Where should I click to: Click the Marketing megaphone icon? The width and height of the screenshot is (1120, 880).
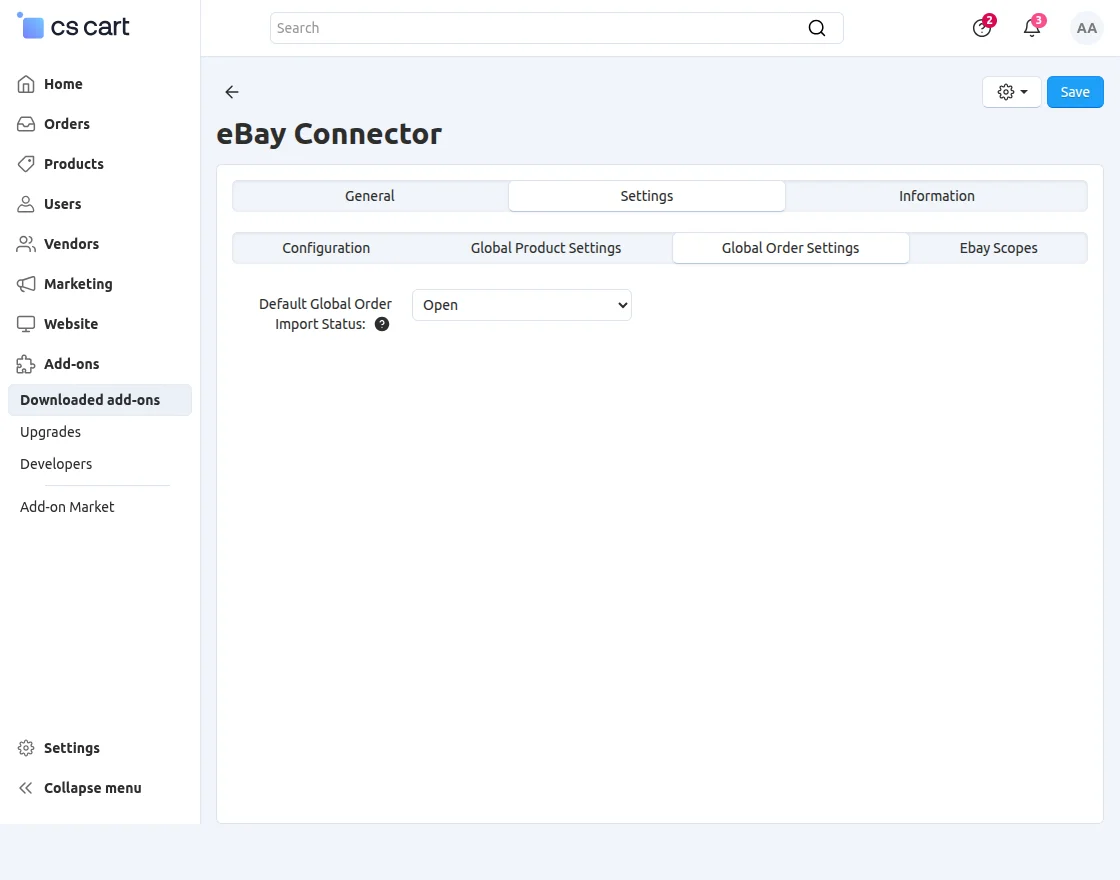26,284
